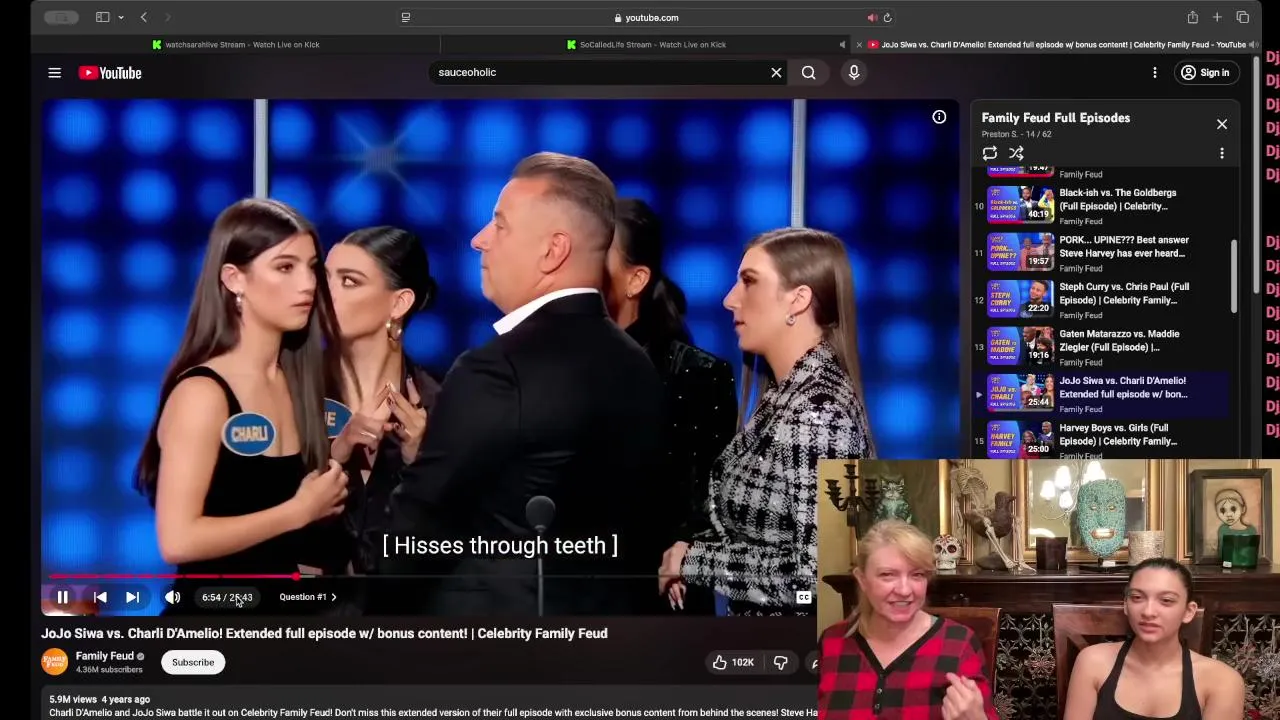This screenshot has width=1280, height=720.
Task: Click the 6:54 / 25:43 time display
Action: pos(227,597)
